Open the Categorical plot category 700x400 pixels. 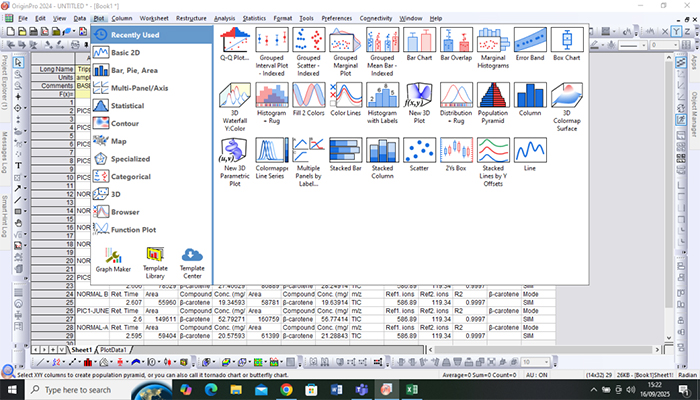click(x=152, y=177)
